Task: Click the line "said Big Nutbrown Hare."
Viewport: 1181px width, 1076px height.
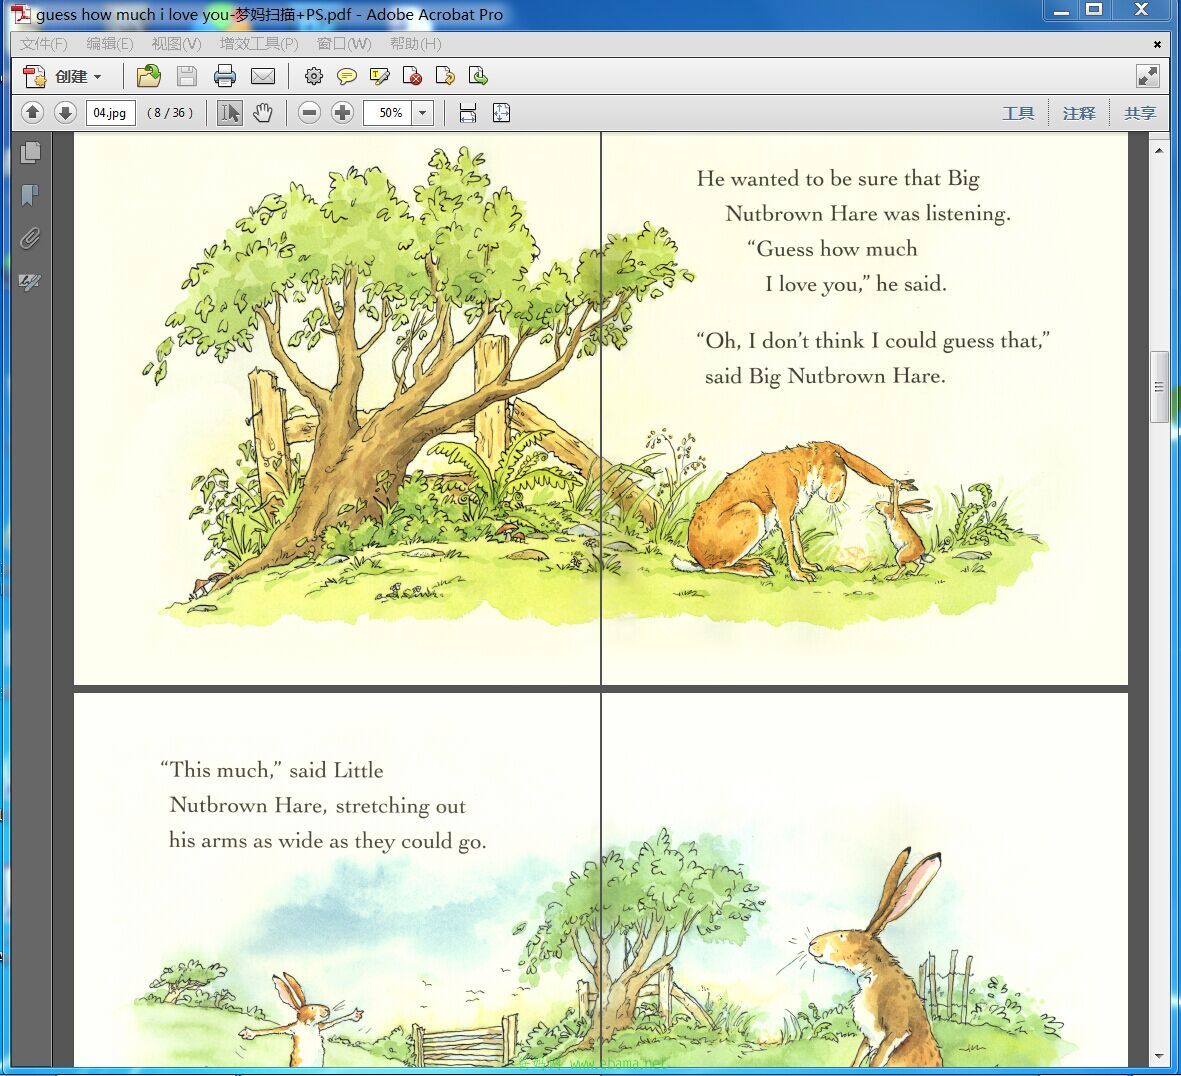Action: click(x=825, y=376)
